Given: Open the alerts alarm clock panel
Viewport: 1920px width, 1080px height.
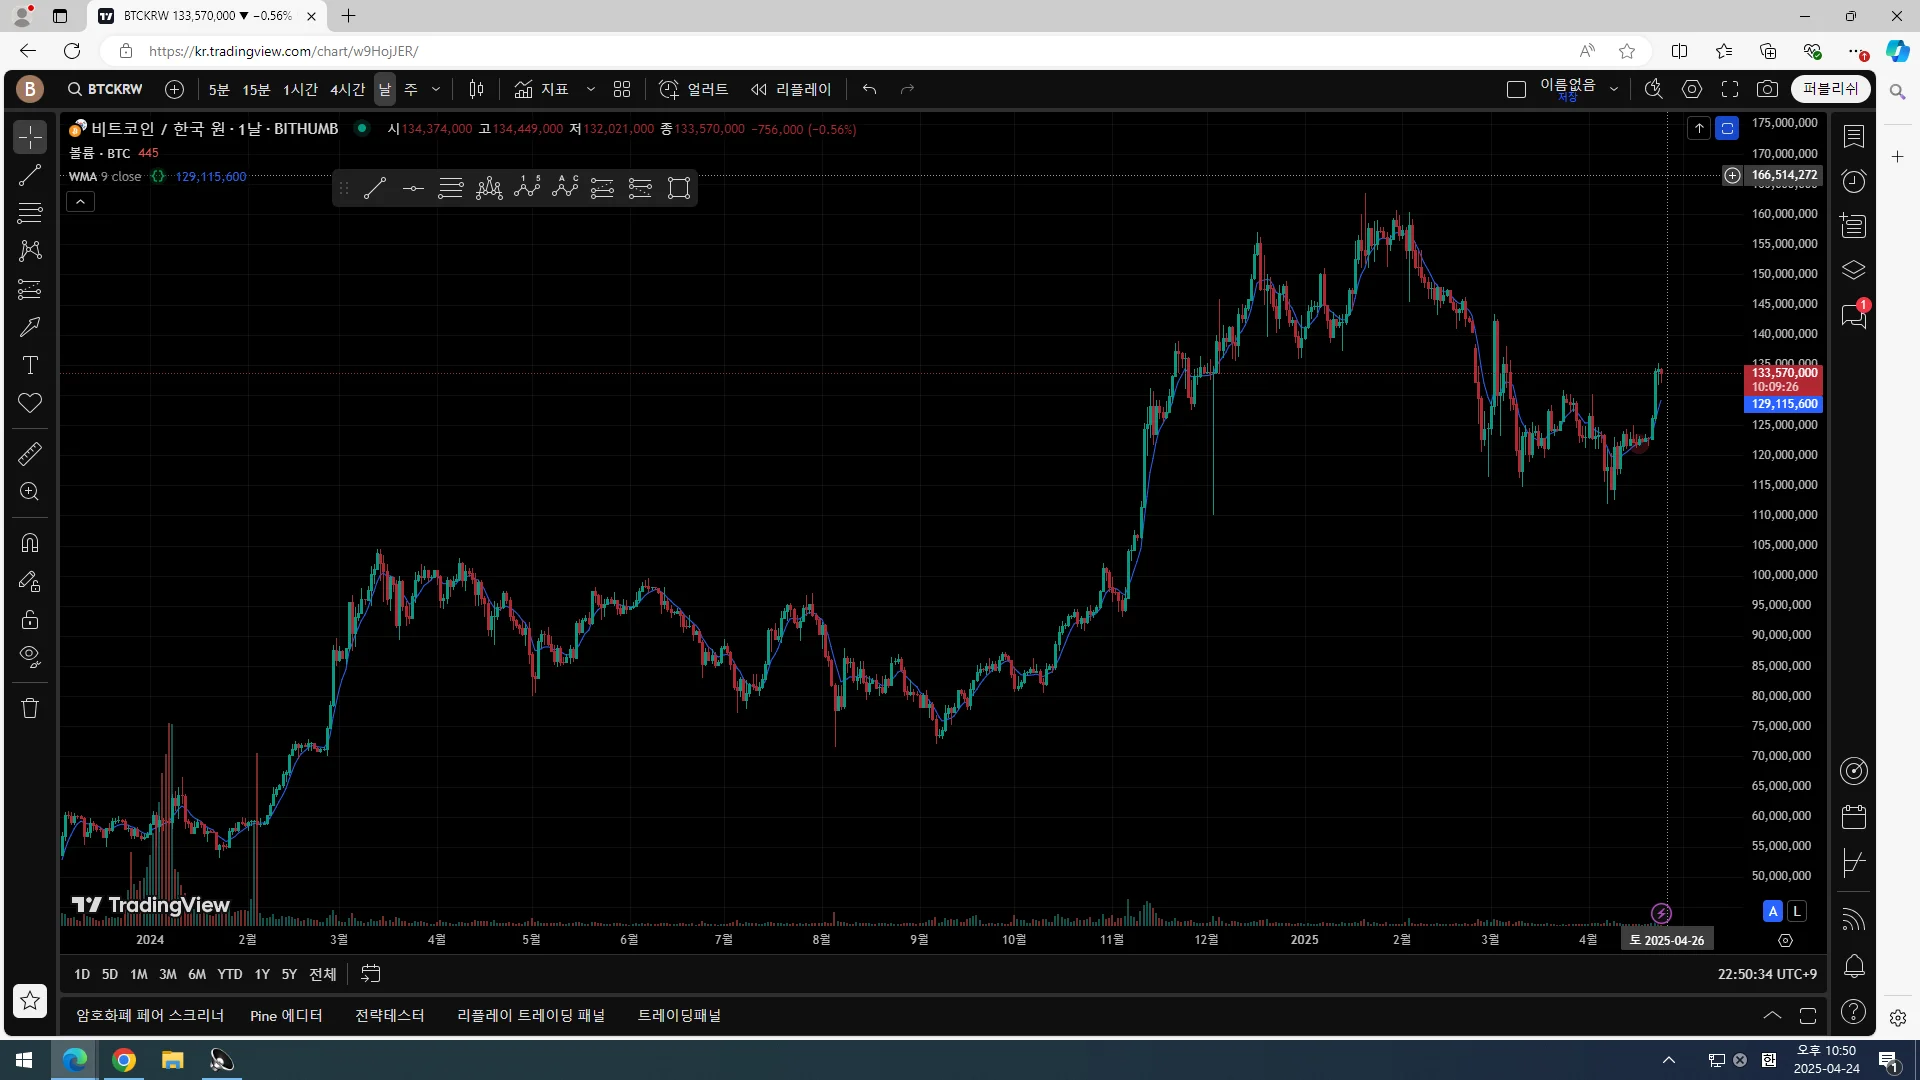Looking at the screenshot, I should (x=1853, y=181).
